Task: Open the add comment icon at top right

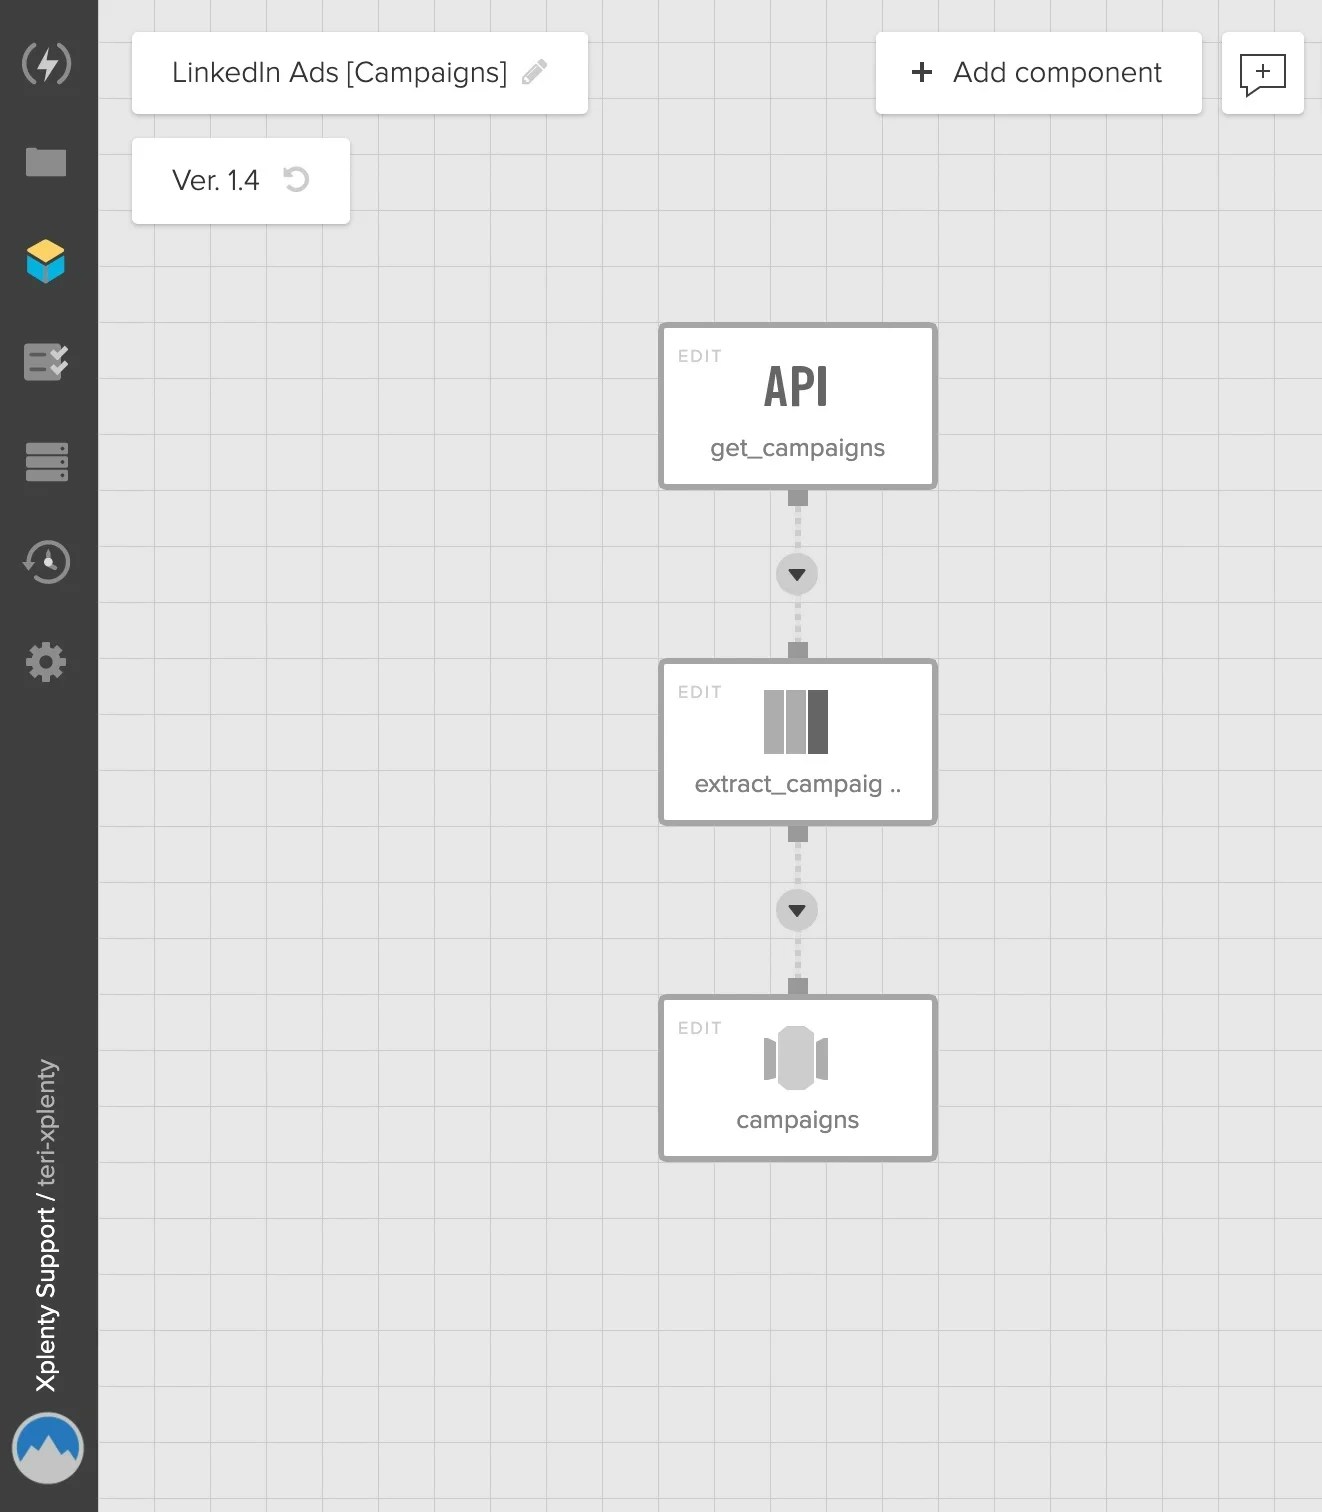Action: (x=1262, y=72)
